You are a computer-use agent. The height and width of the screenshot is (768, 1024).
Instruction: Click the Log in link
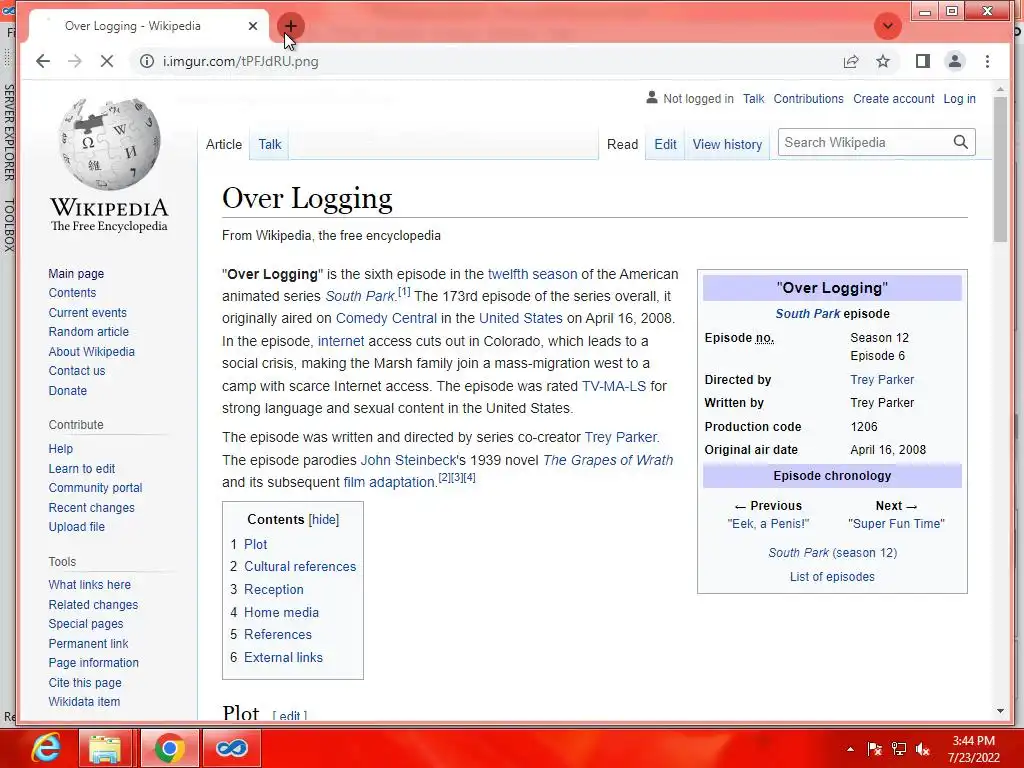pyautogui.click(x=959, y=99)
